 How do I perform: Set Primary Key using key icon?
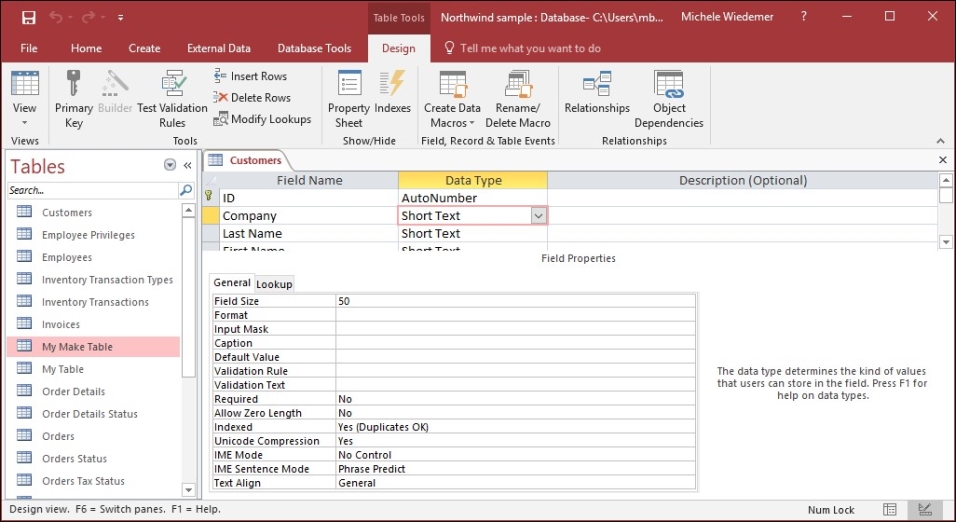pos(74,100)
